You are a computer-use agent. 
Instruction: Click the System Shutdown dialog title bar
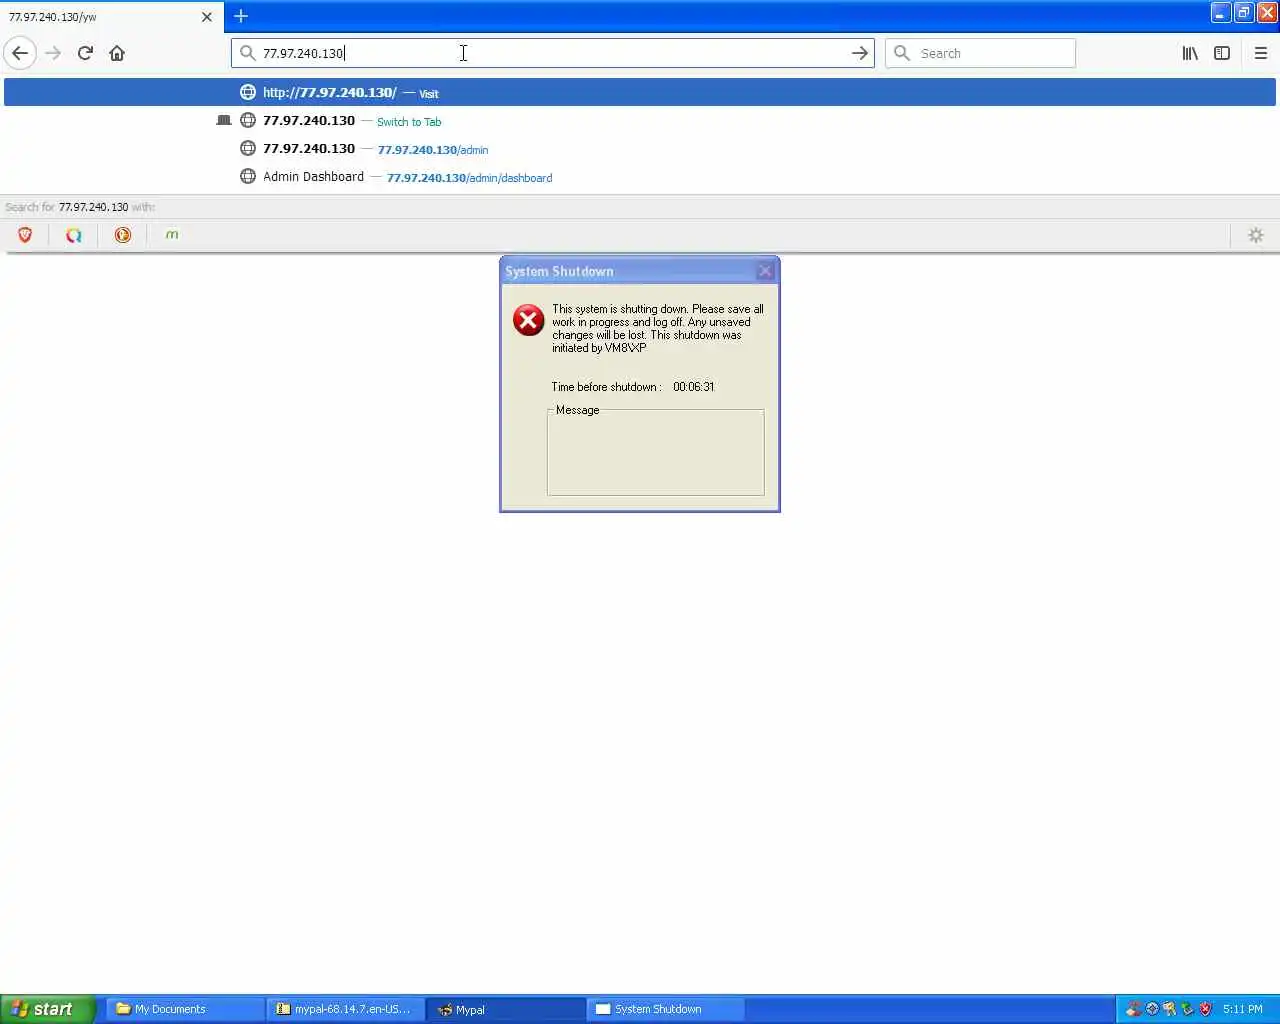pyautogui.click(x=640, y=271)
